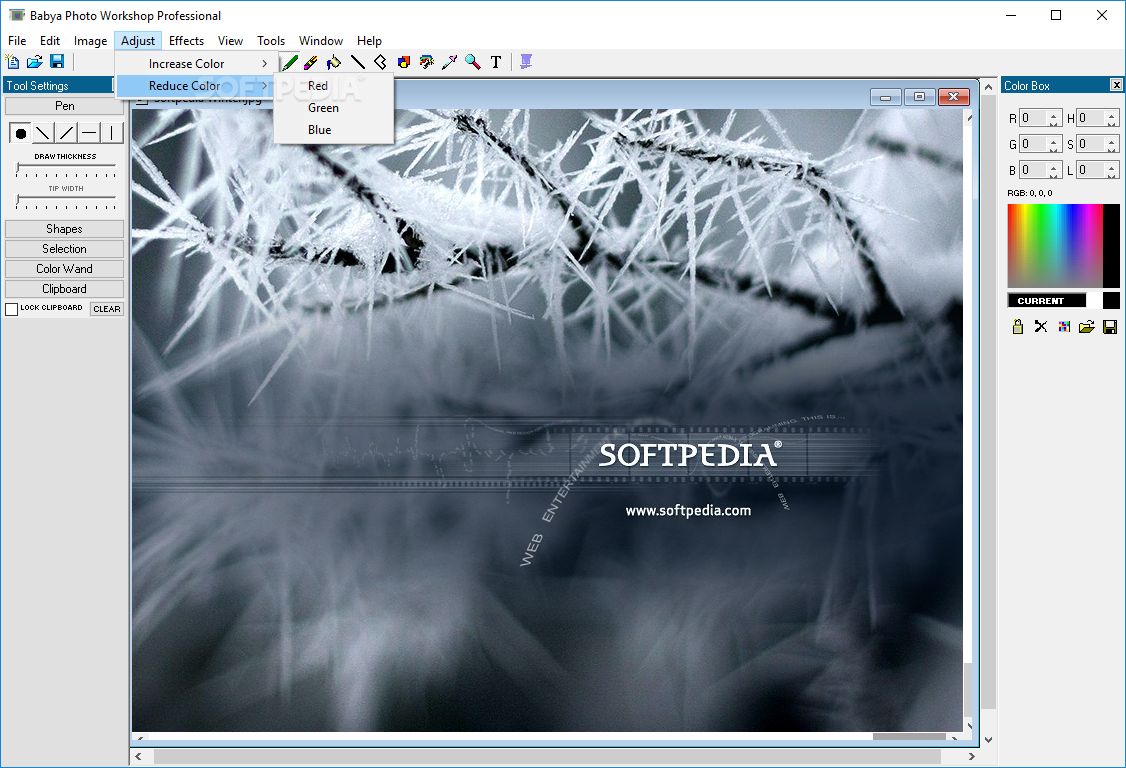
Task: Expand the Shapes settings section
Action: 65,229
